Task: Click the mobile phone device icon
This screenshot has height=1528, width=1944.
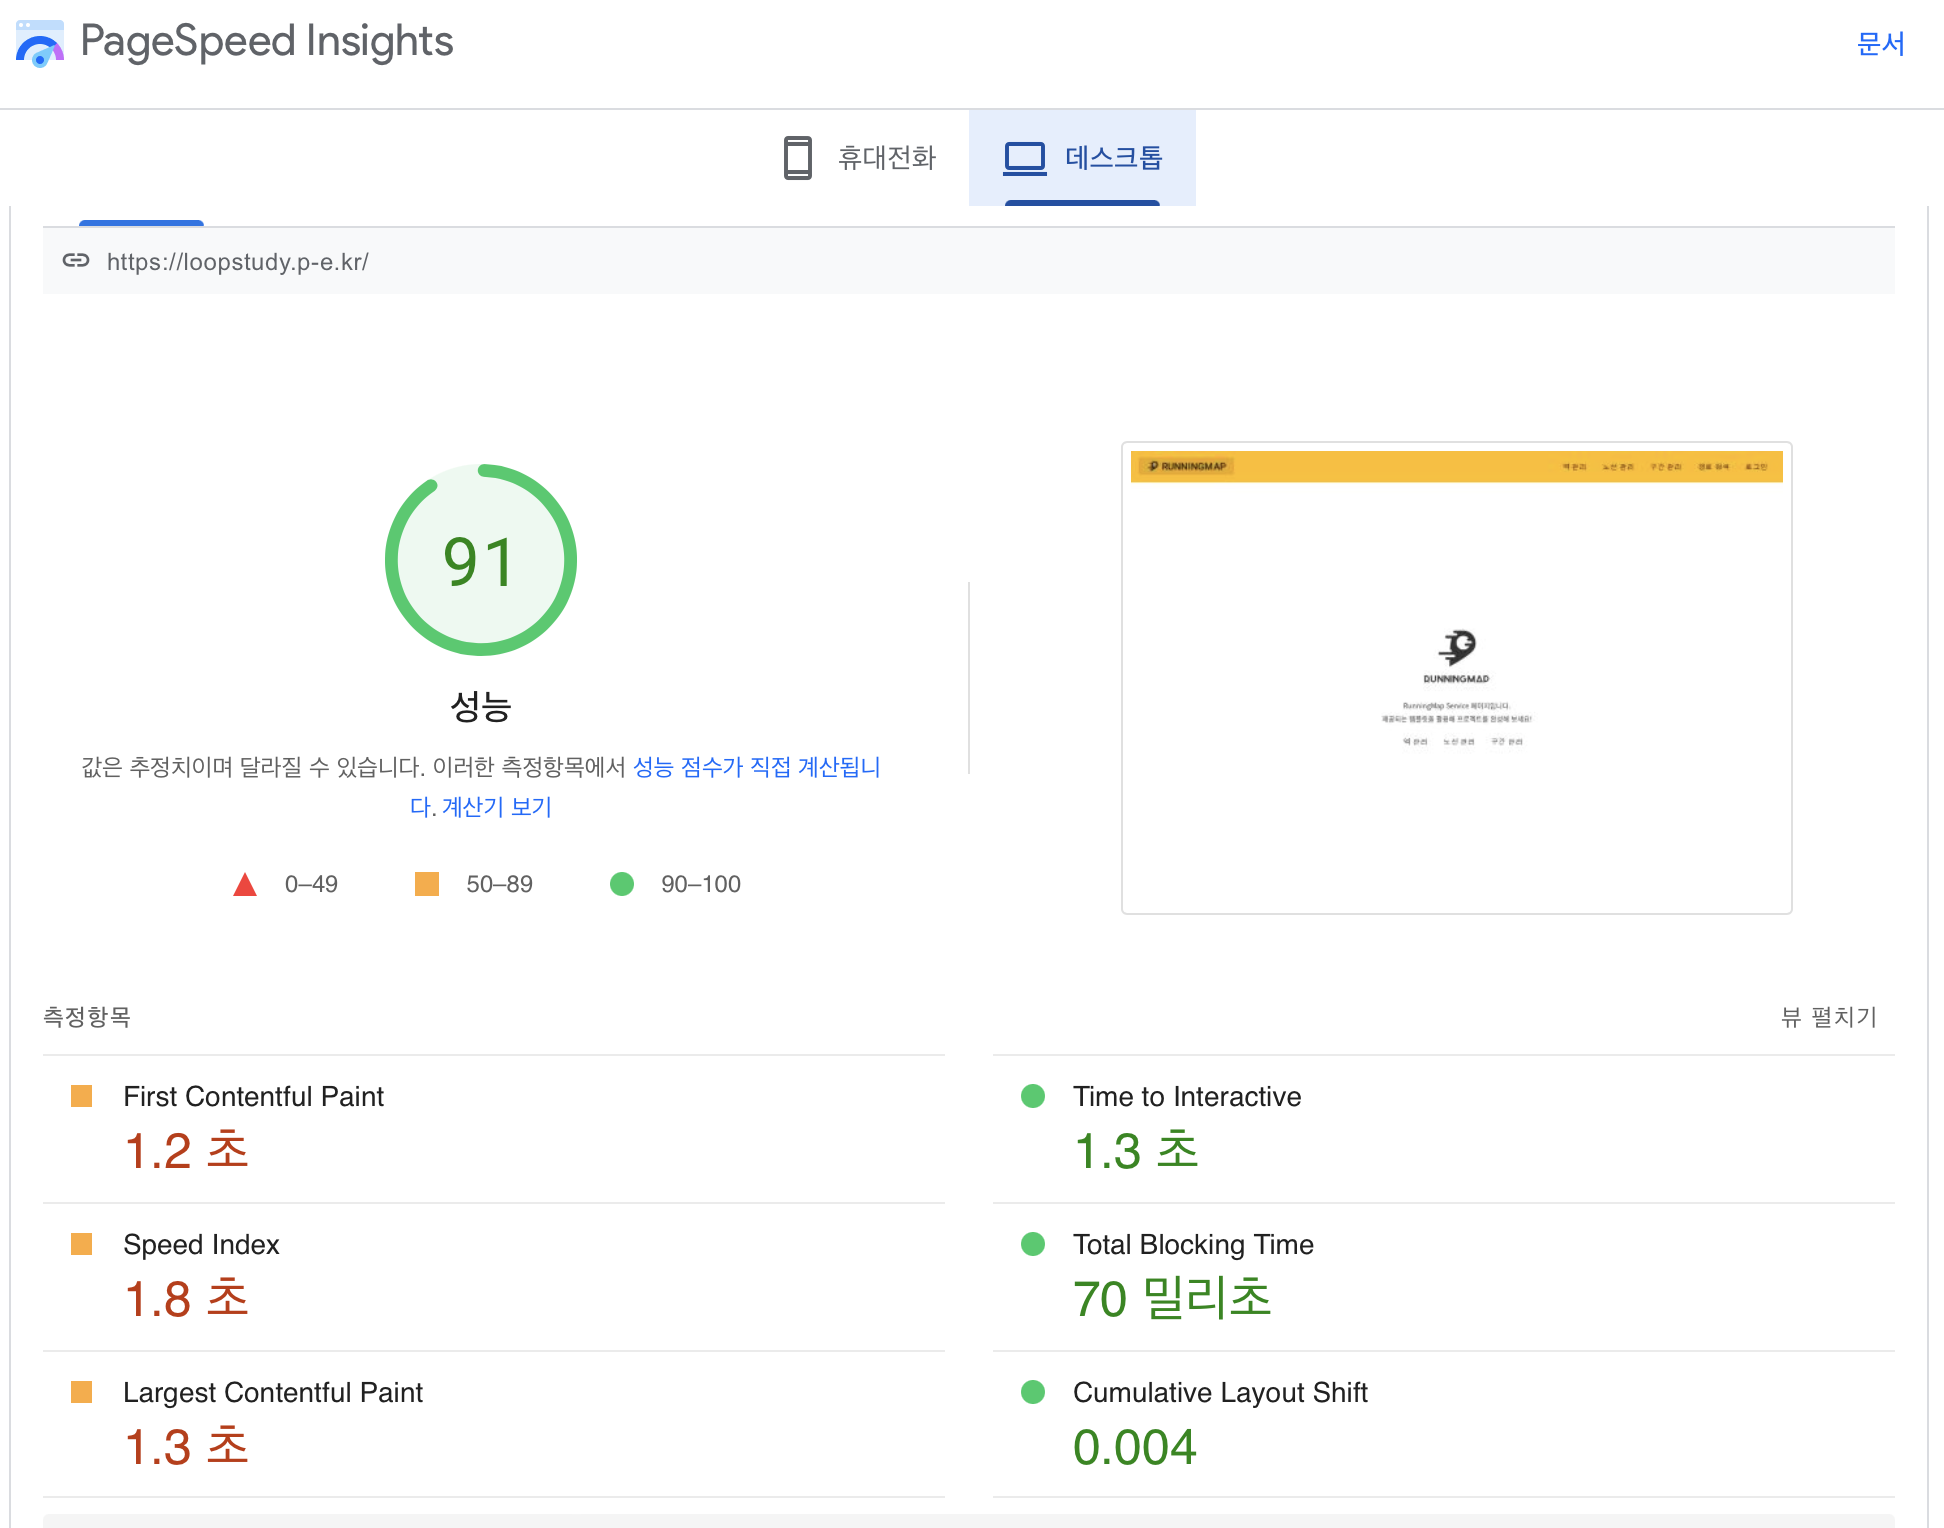Action: (797, 158)
